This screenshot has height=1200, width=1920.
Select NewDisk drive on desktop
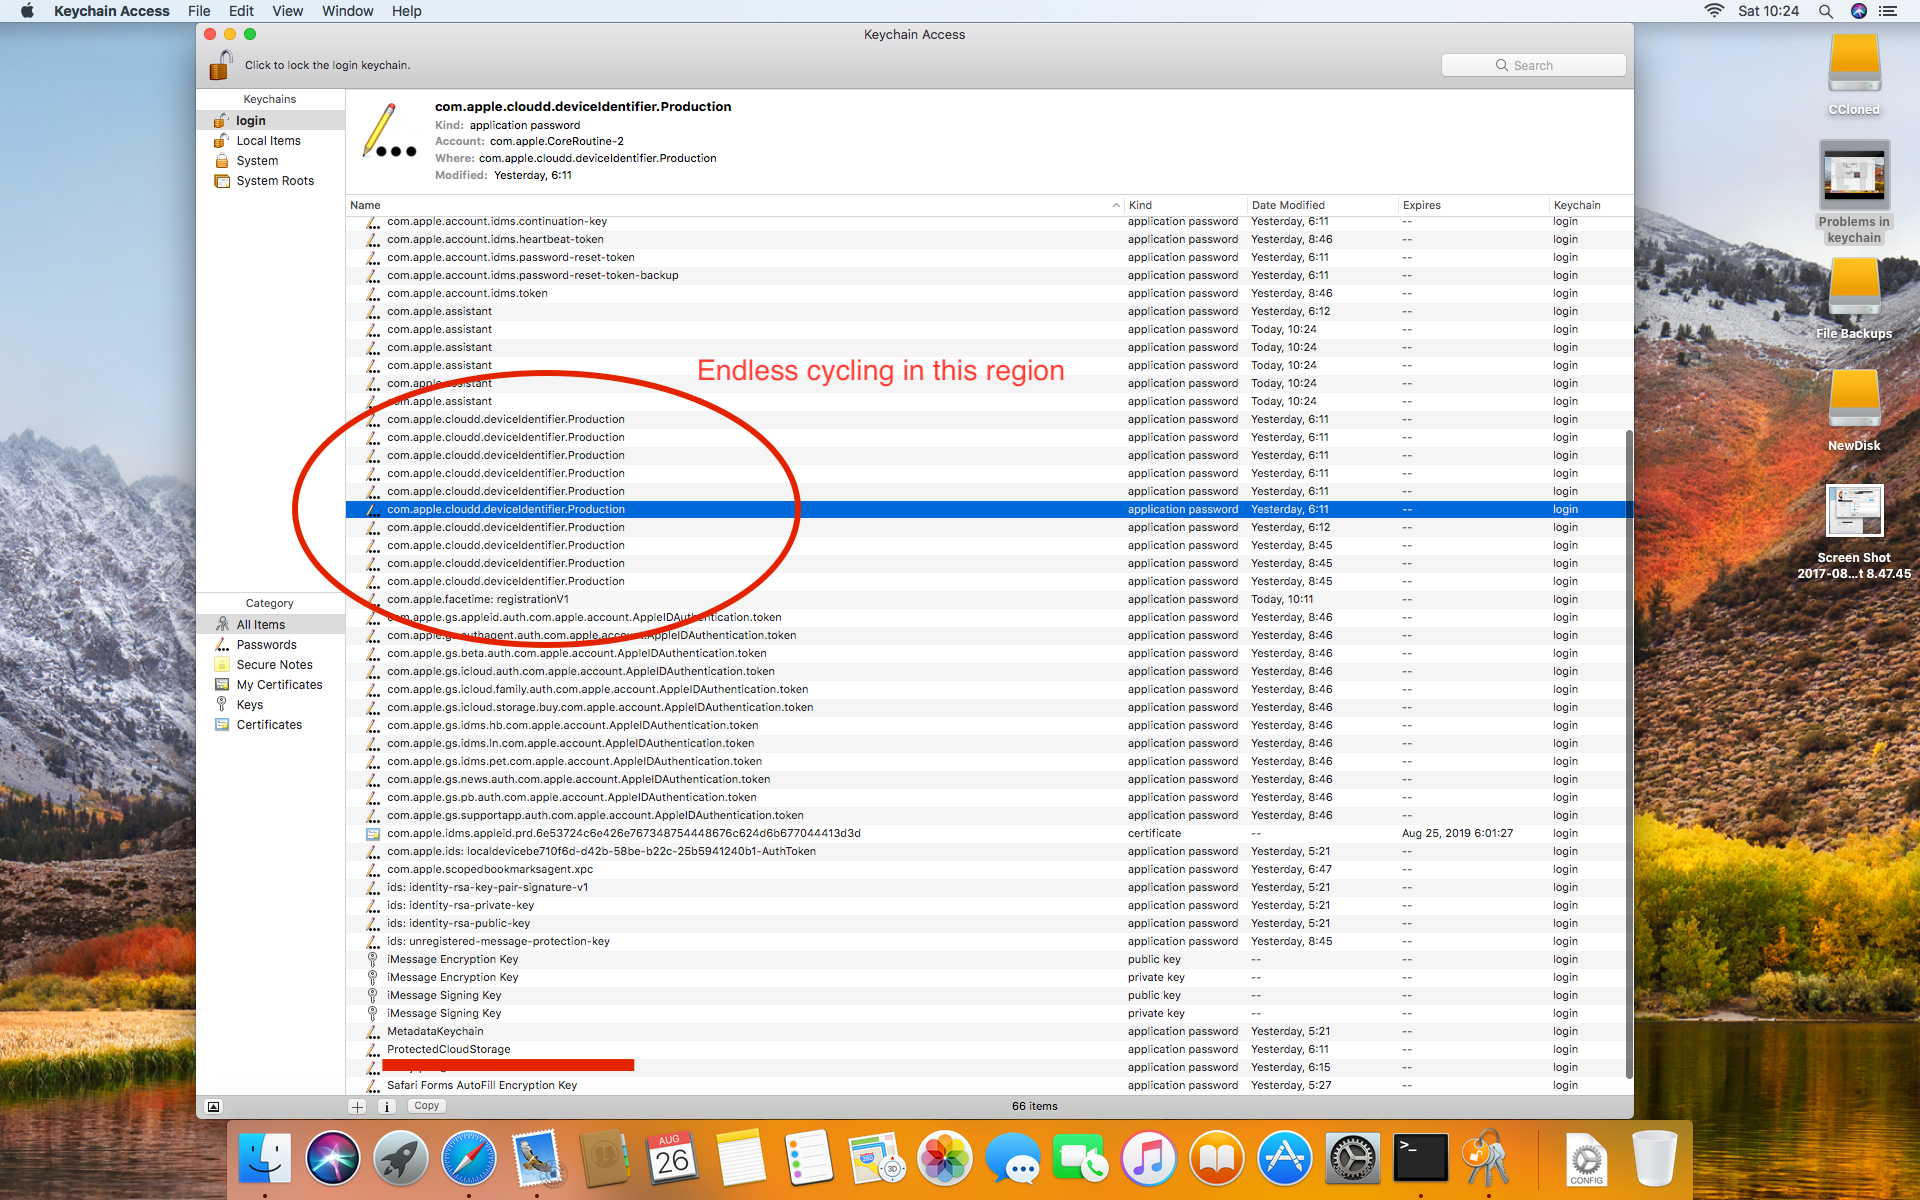coord(1855,411)
